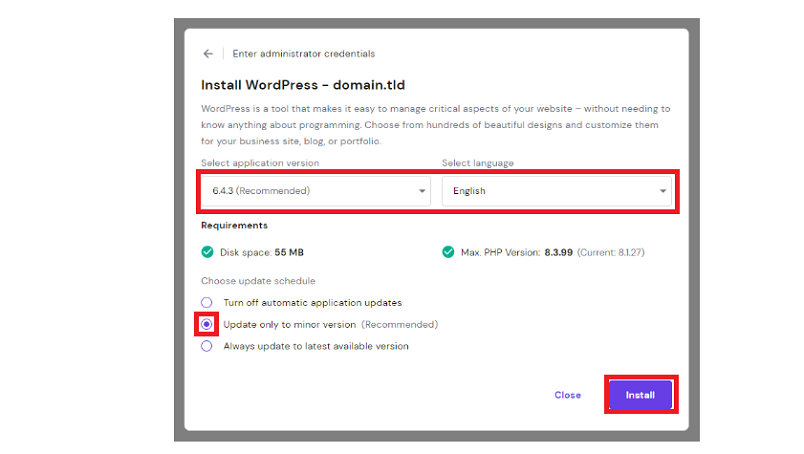Click the Requirements label
The width and height of the screenshot is (804, 454).
(x=234, y=225)
